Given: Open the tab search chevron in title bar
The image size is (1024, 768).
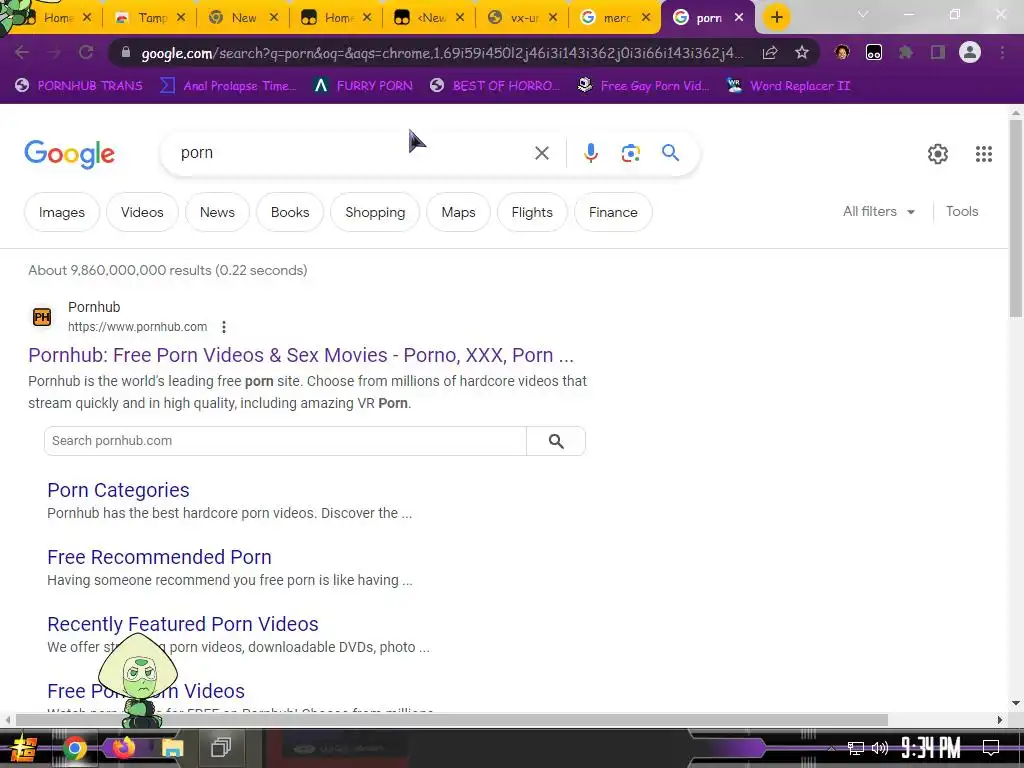Looking at the screenshot, I should [x=863, y=14].
